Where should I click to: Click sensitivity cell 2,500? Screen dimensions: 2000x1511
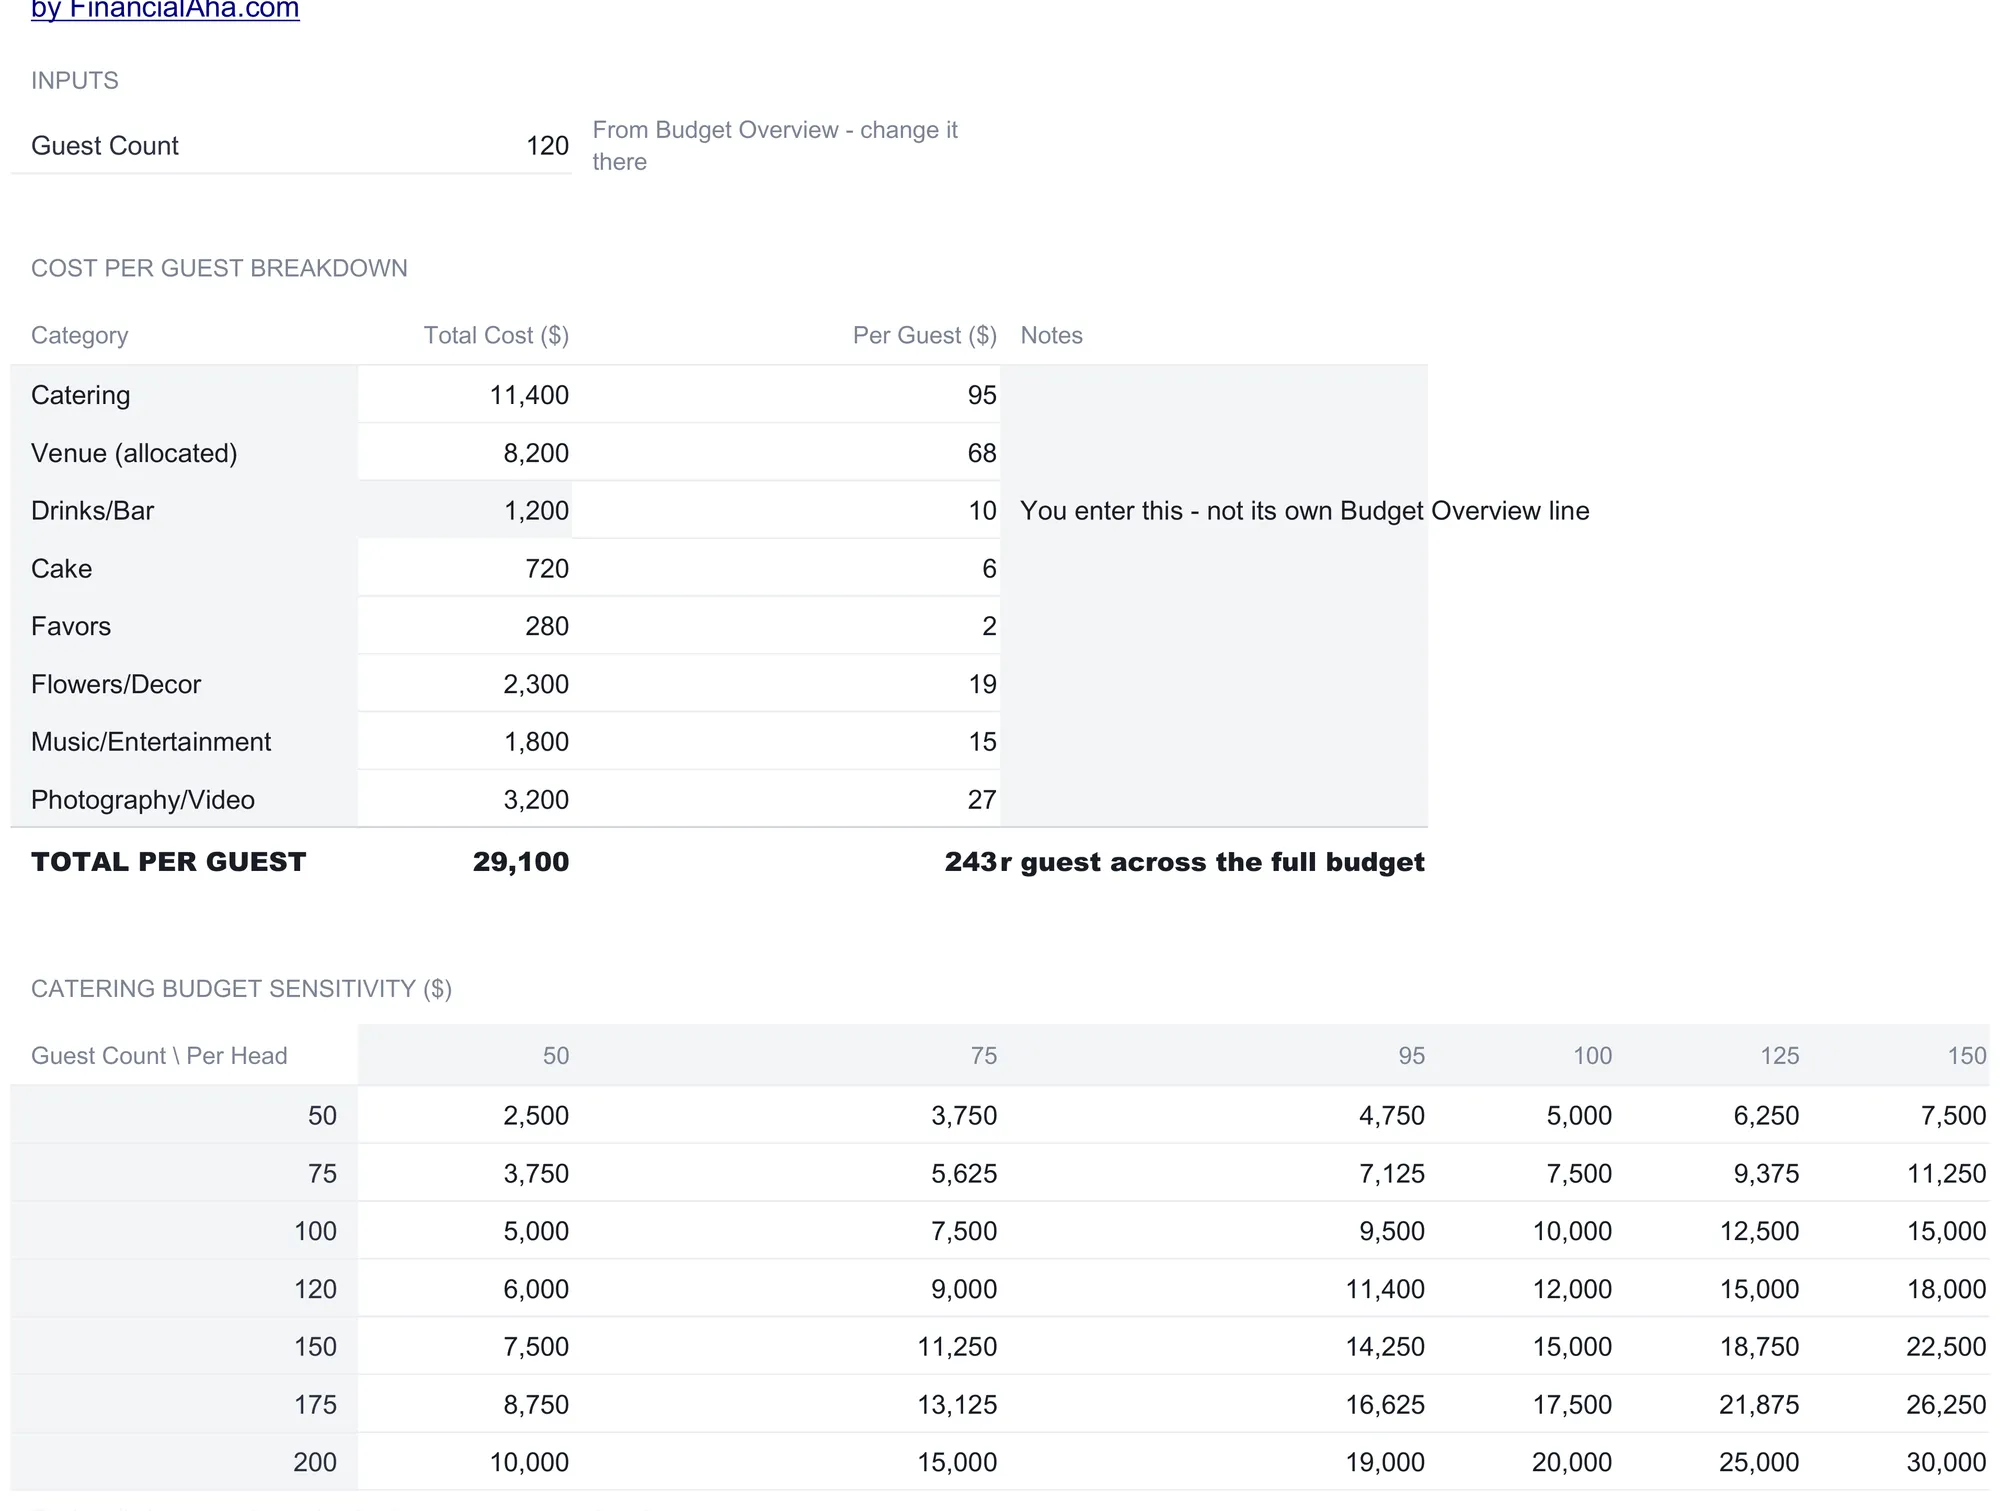[x=536, y=1116]
